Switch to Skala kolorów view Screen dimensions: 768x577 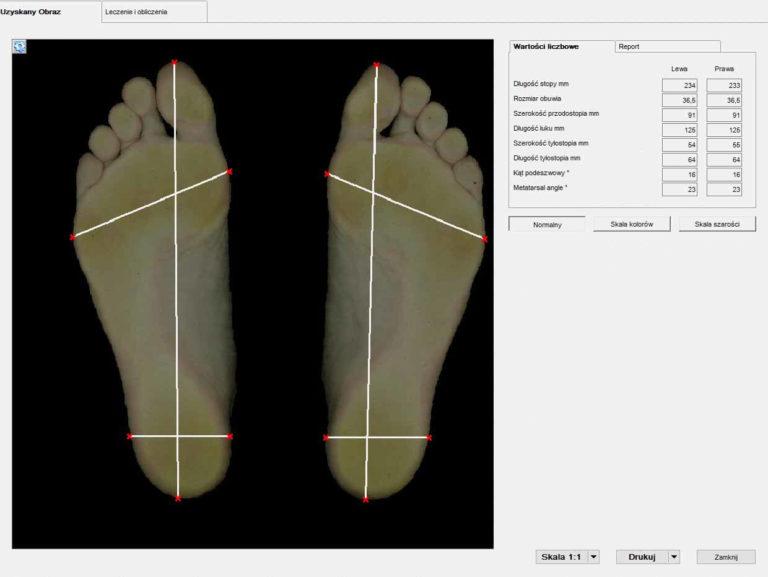coord(631,224)
